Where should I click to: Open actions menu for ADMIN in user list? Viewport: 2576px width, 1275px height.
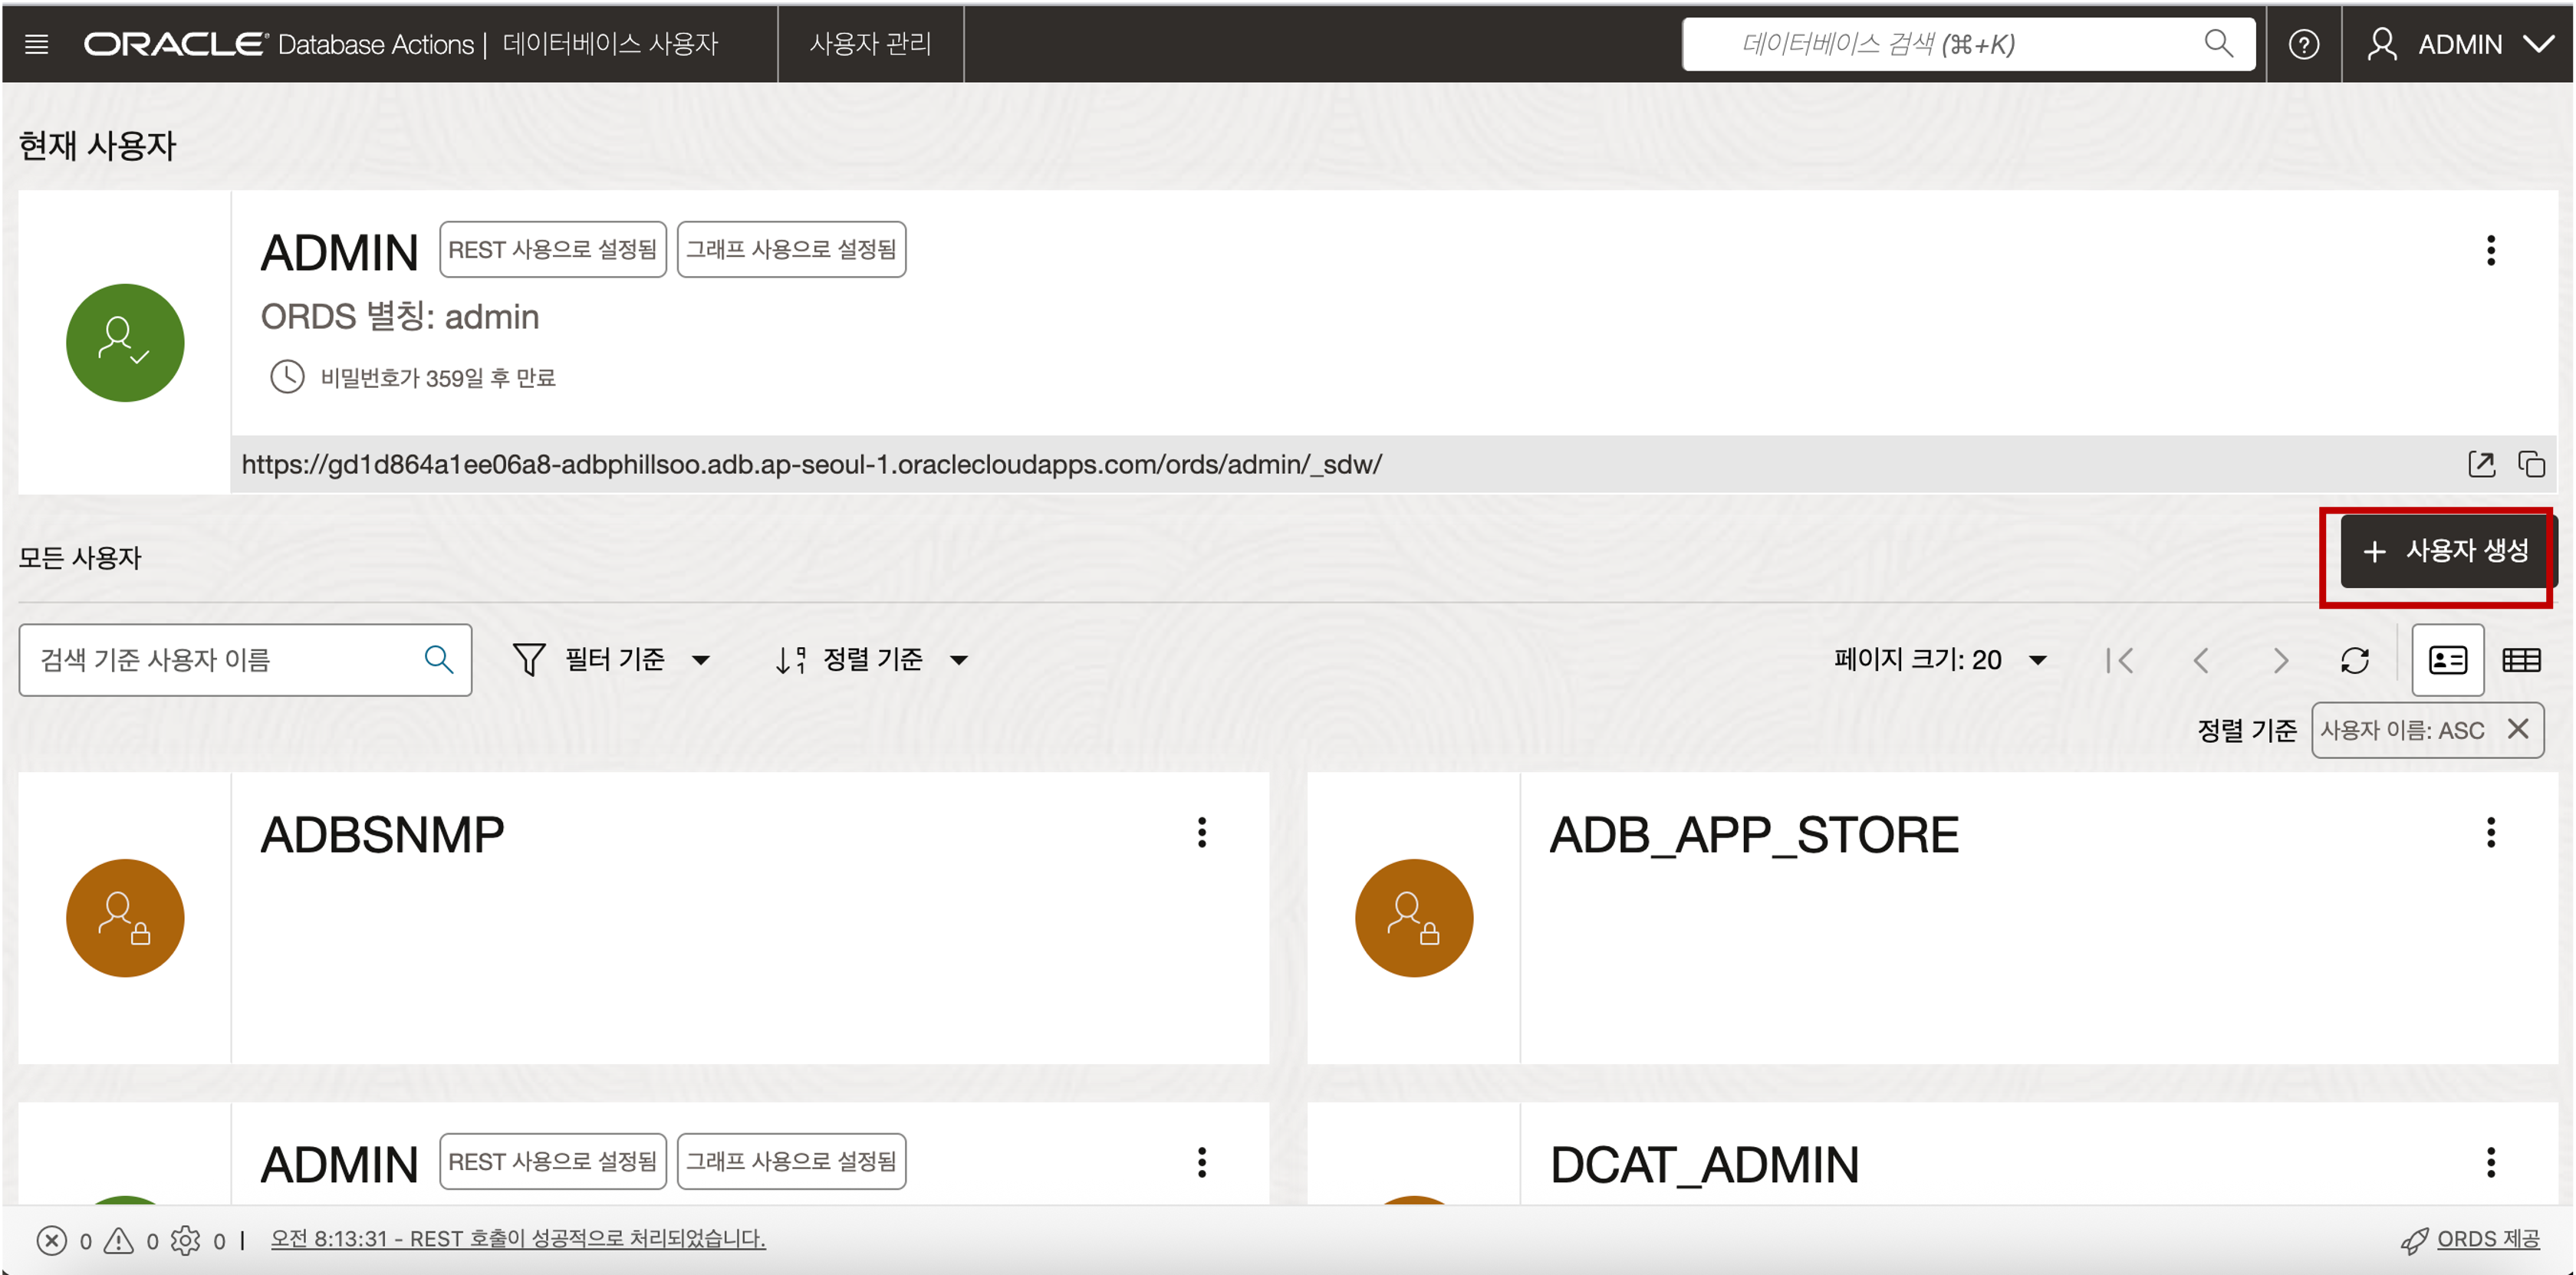tap(1201, 1162)
